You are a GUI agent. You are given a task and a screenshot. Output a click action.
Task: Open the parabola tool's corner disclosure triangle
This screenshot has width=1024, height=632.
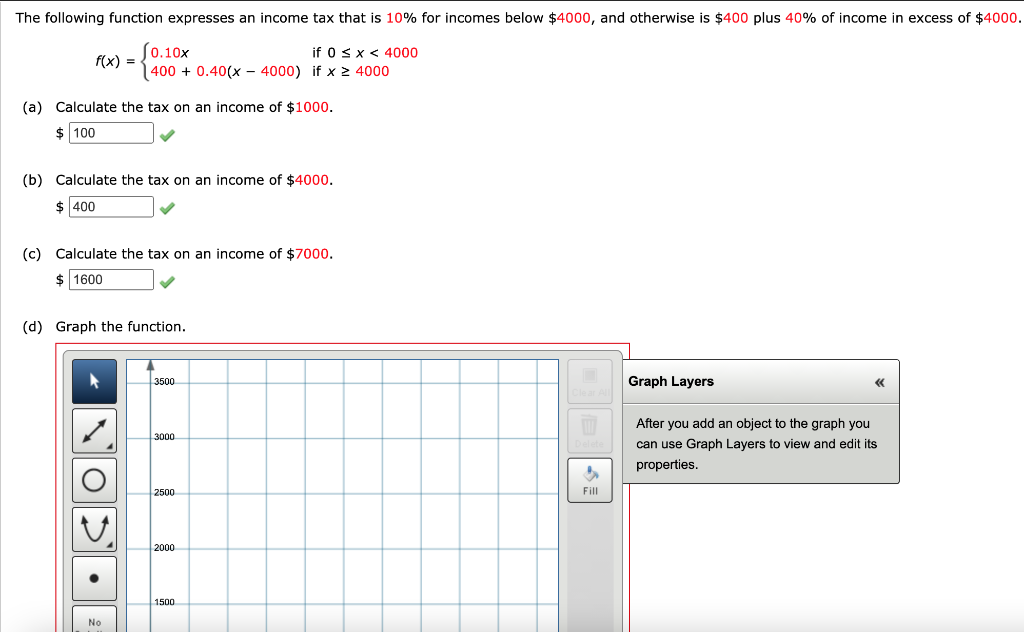(x=112, y=545)
